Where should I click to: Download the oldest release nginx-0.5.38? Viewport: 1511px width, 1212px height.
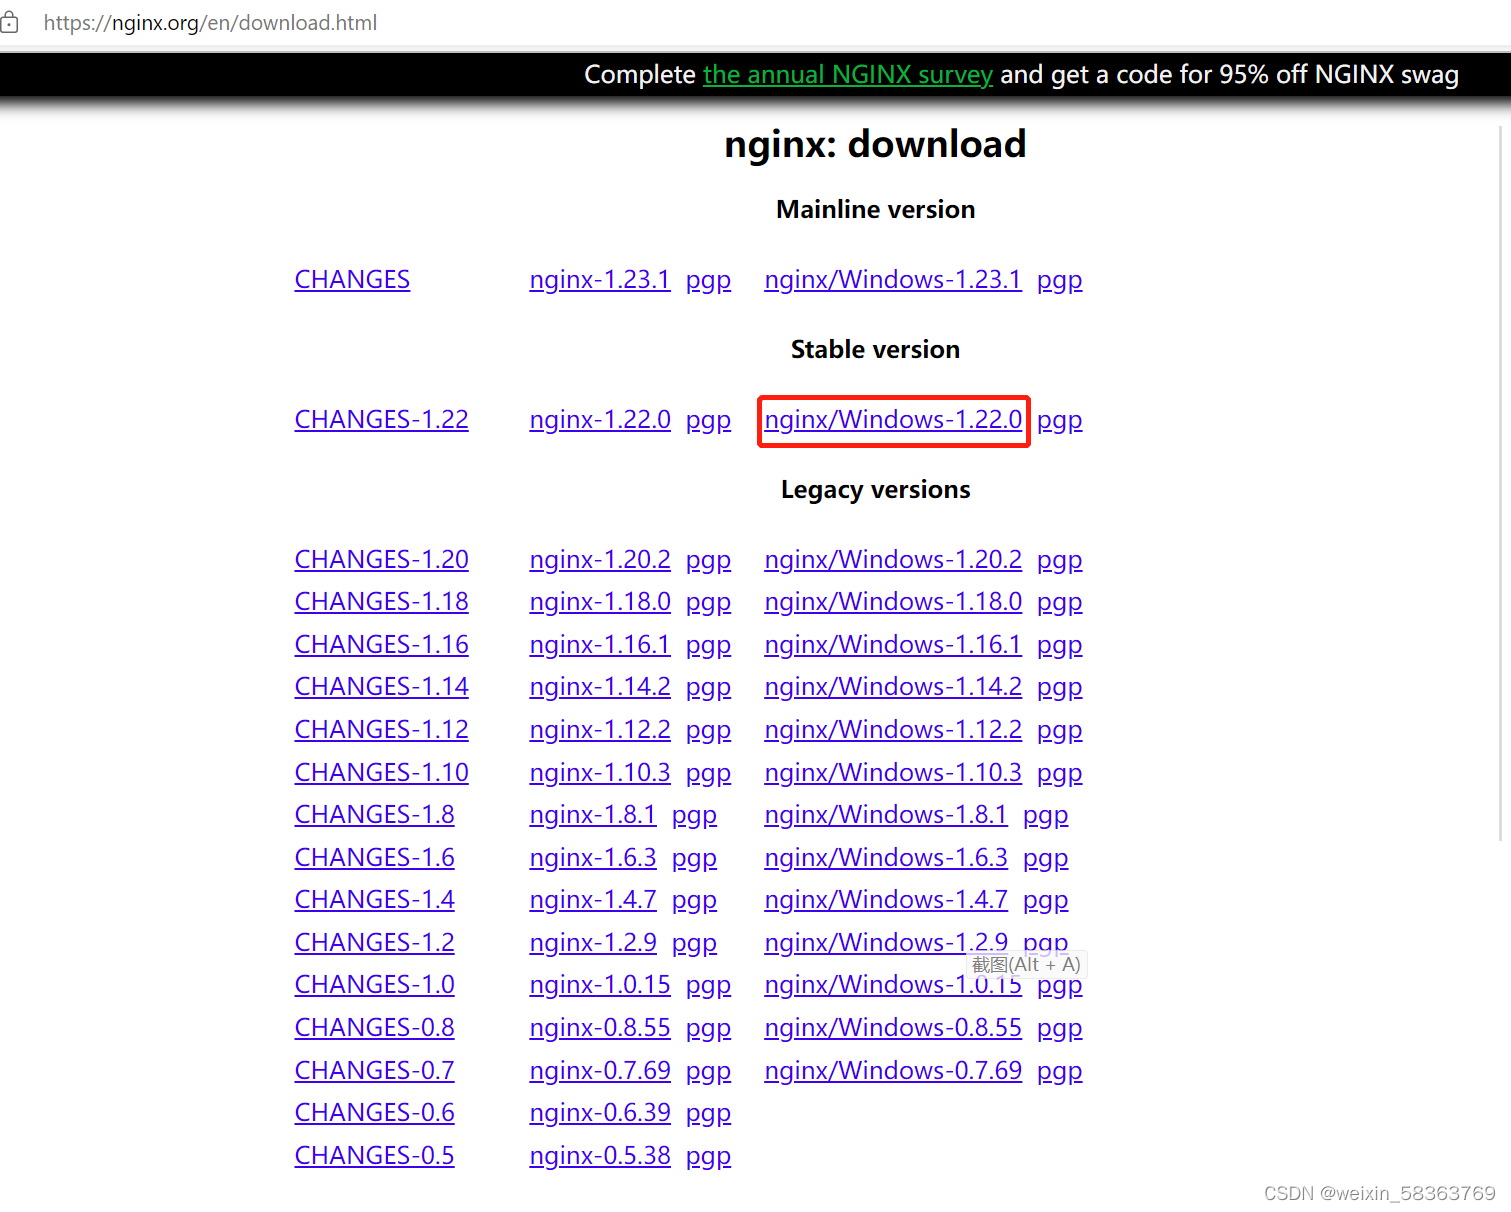(600, 1155)
